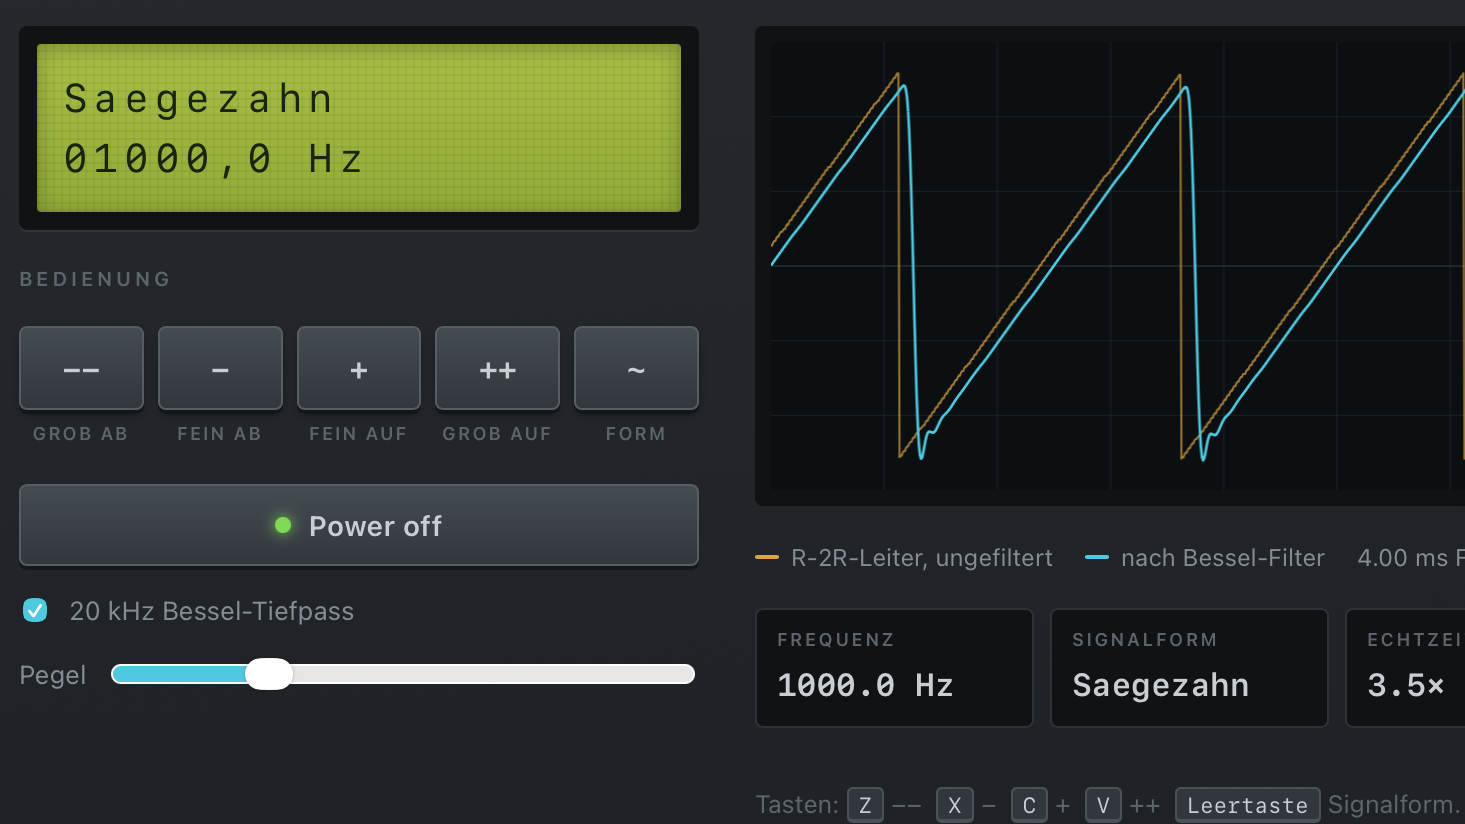
Task: Click the double-plus GROB AUF button
Action: [497, 368]
